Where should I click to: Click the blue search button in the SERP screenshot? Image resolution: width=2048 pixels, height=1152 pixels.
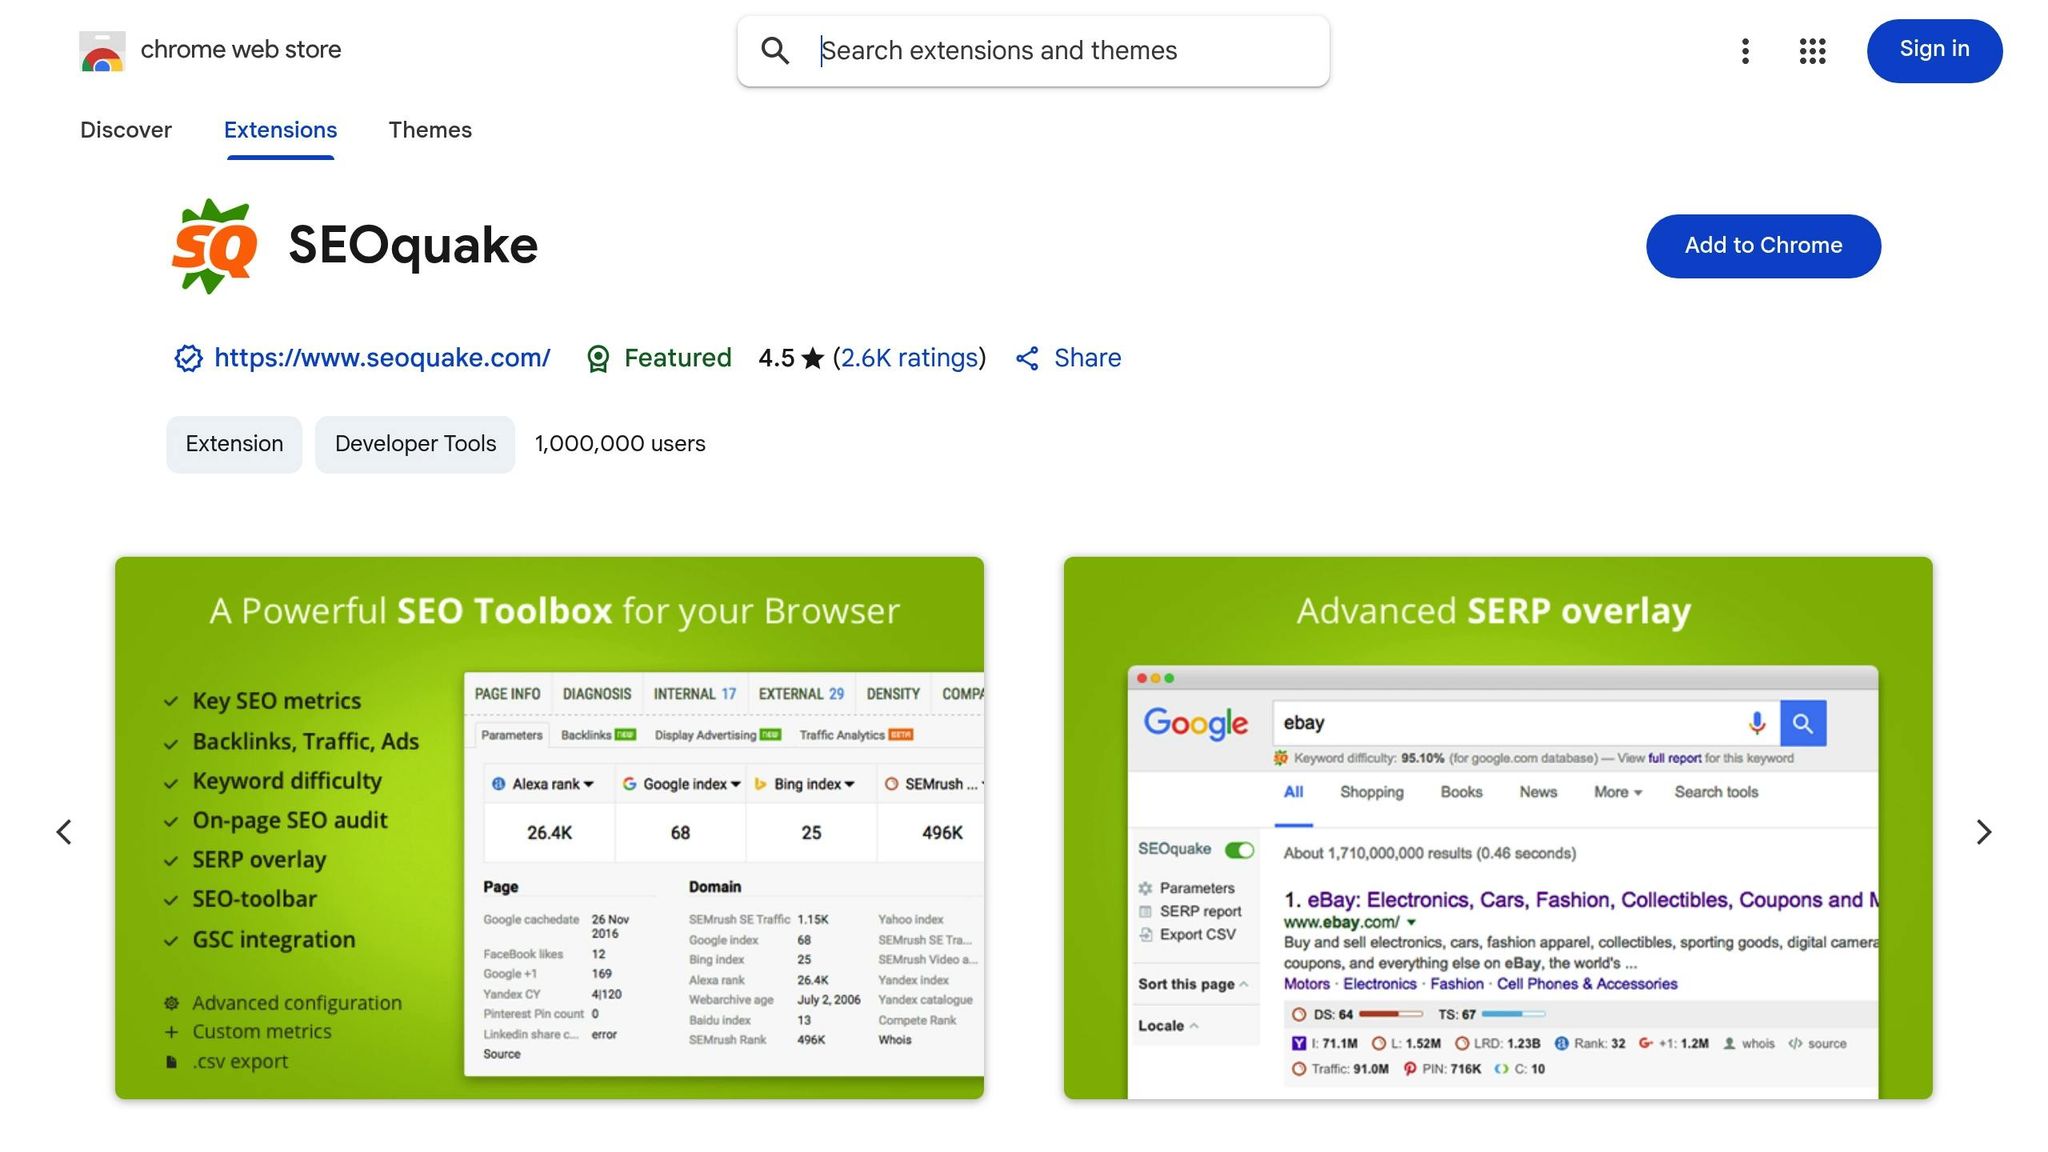[x=1803, y=722]
